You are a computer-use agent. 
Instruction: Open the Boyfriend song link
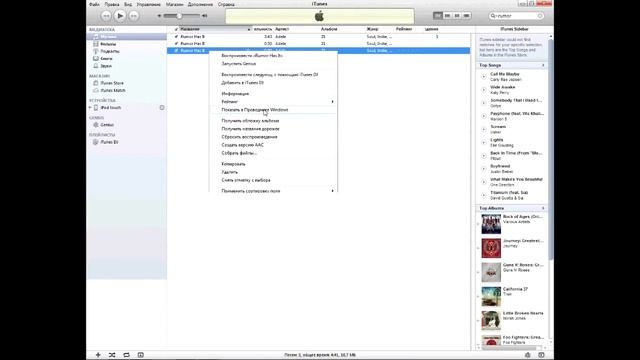coord(500,166)
